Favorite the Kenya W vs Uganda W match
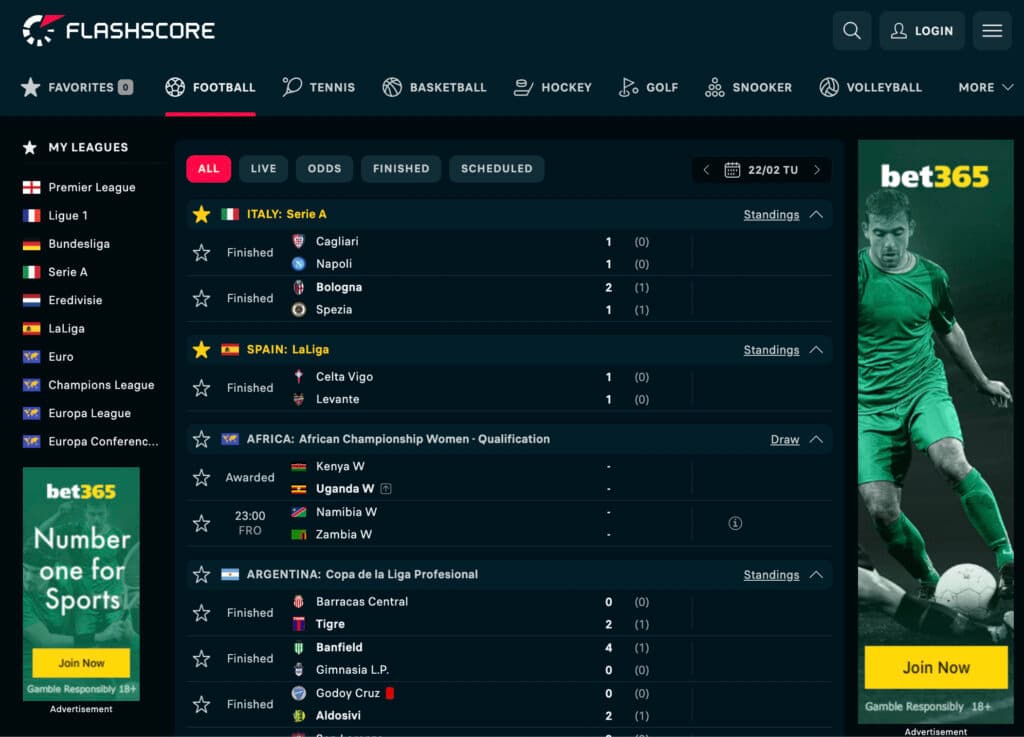1024x737 pixels. [x=201, y=477]
